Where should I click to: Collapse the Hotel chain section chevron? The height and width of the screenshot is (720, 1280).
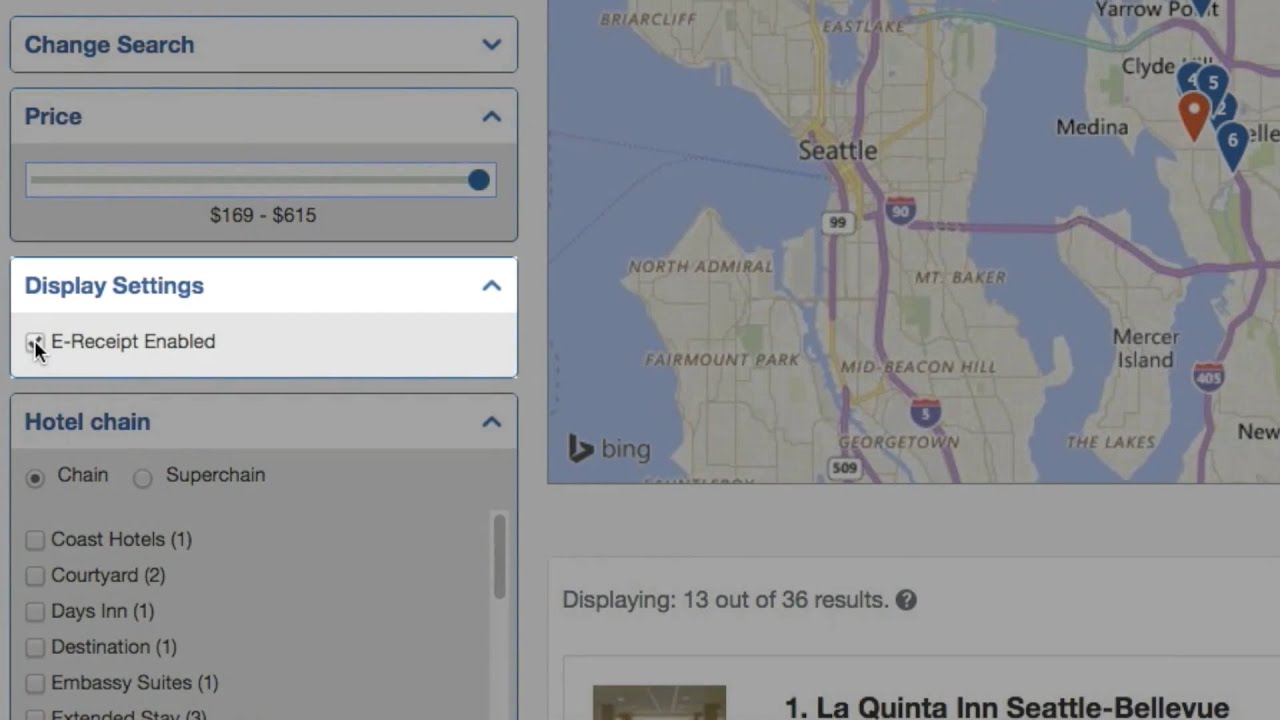tap(491, 422)
